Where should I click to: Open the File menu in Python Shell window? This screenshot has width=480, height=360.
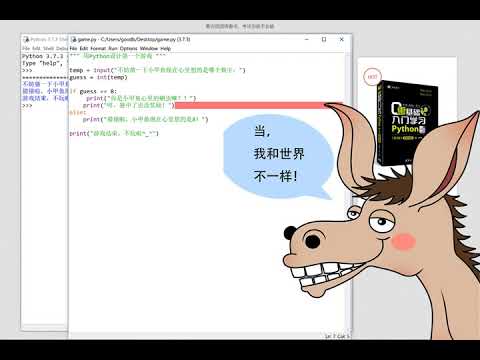(x=26, y=48)
